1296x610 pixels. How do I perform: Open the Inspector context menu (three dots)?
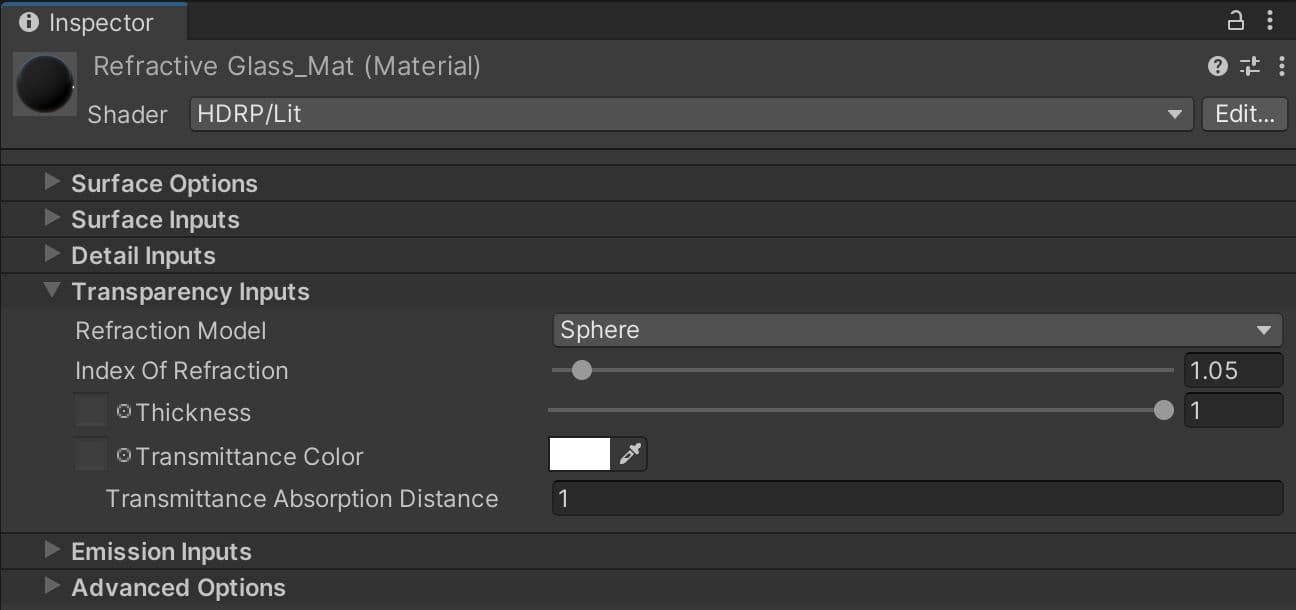coord(1270,19)
